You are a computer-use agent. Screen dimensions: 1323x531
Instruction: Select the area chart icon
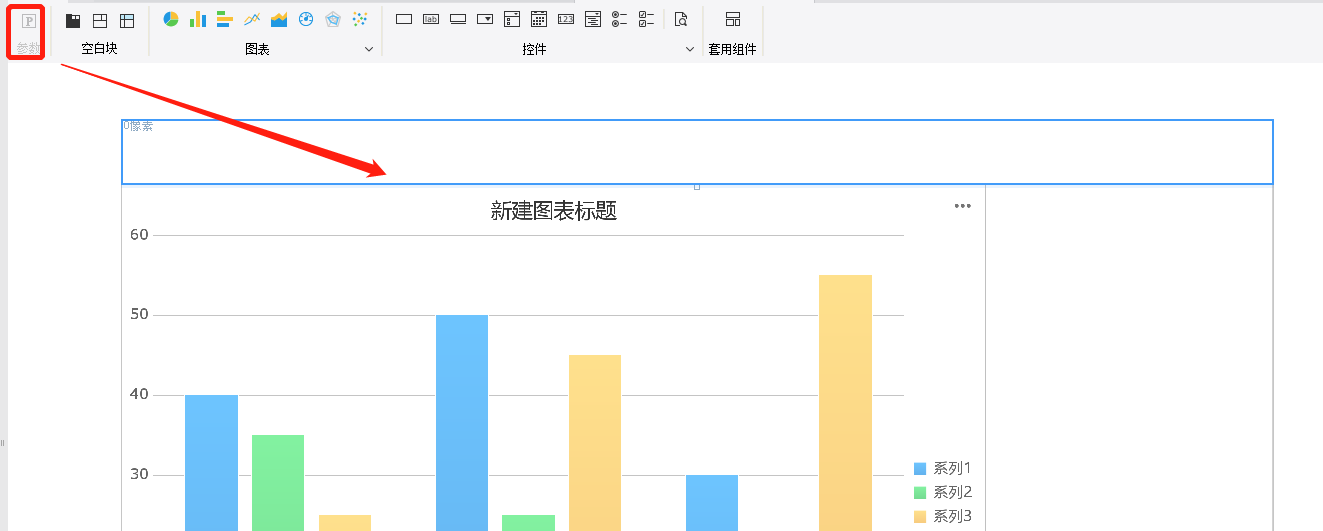tap(279, 19)
